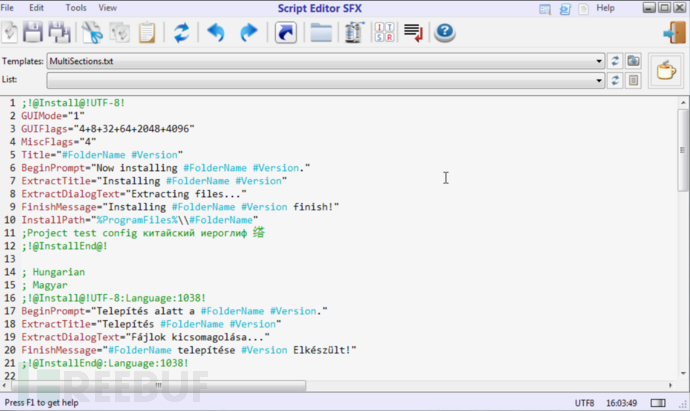Click the shortcut arrow icon
The width and height of the screenshot is (690, 411).
[x=286, y=33]
